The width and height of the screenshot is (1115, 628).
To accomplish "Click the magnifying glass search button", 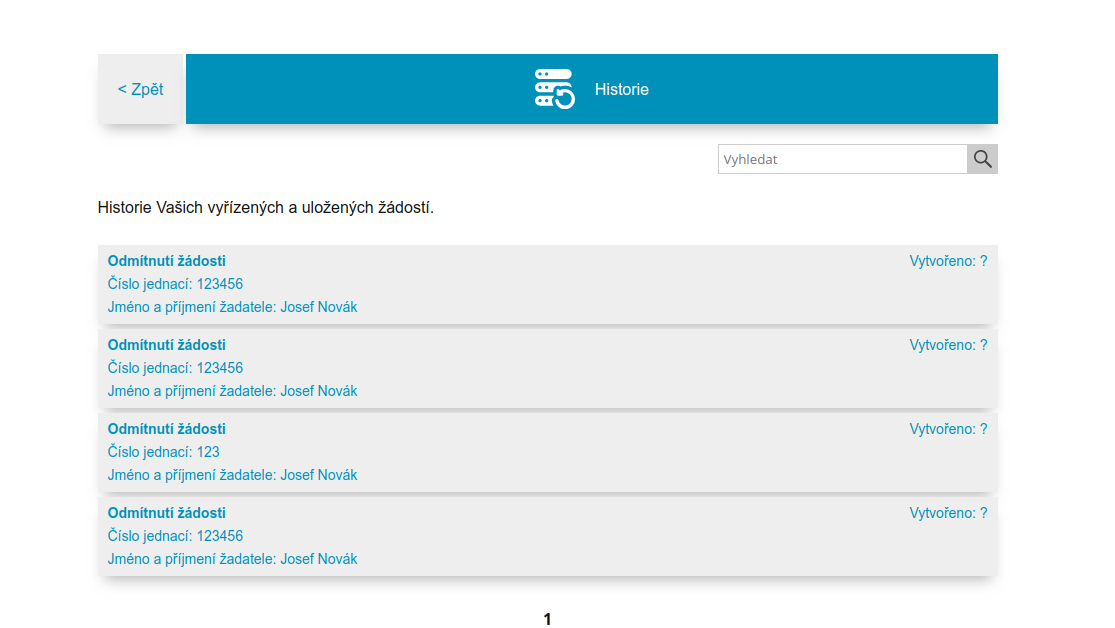I will coord(982,159).
